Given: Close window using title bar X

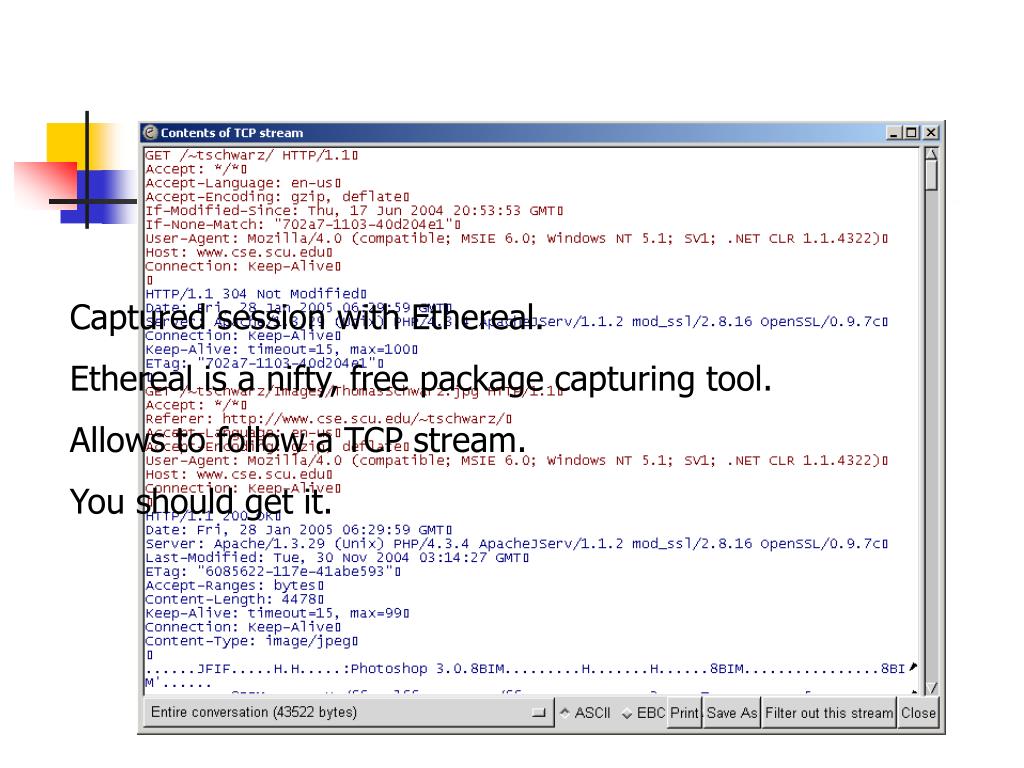Looking at the screenshot, I should (931, 133).
